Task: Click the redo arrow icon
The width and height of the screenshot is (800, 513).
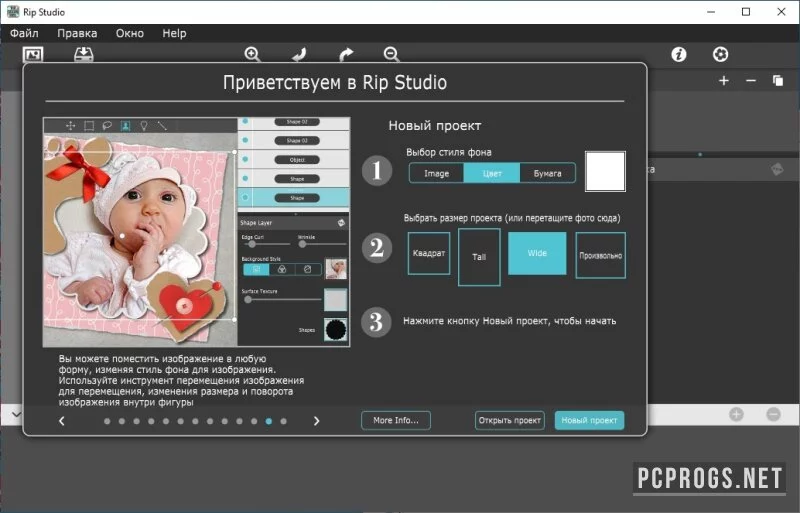Action: pos(346,54)
